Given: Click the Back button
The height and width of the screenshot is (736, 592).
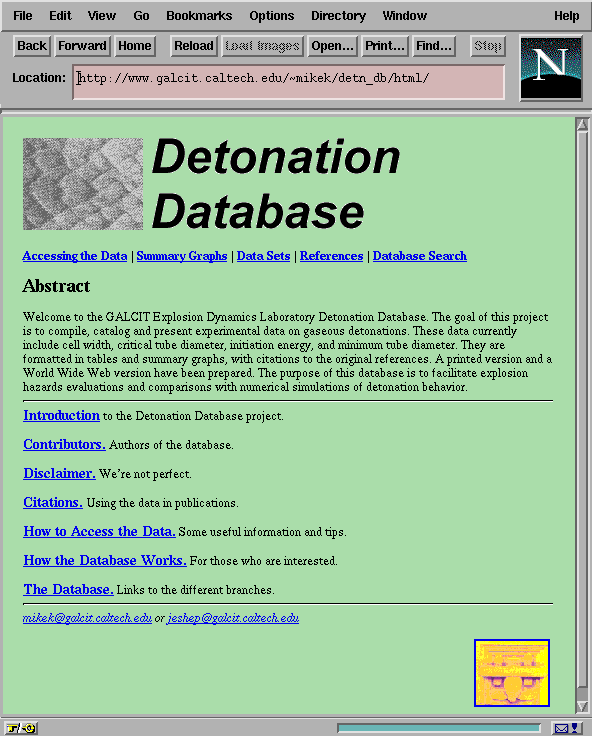Looking at the screenshot, I should [32, 46].
